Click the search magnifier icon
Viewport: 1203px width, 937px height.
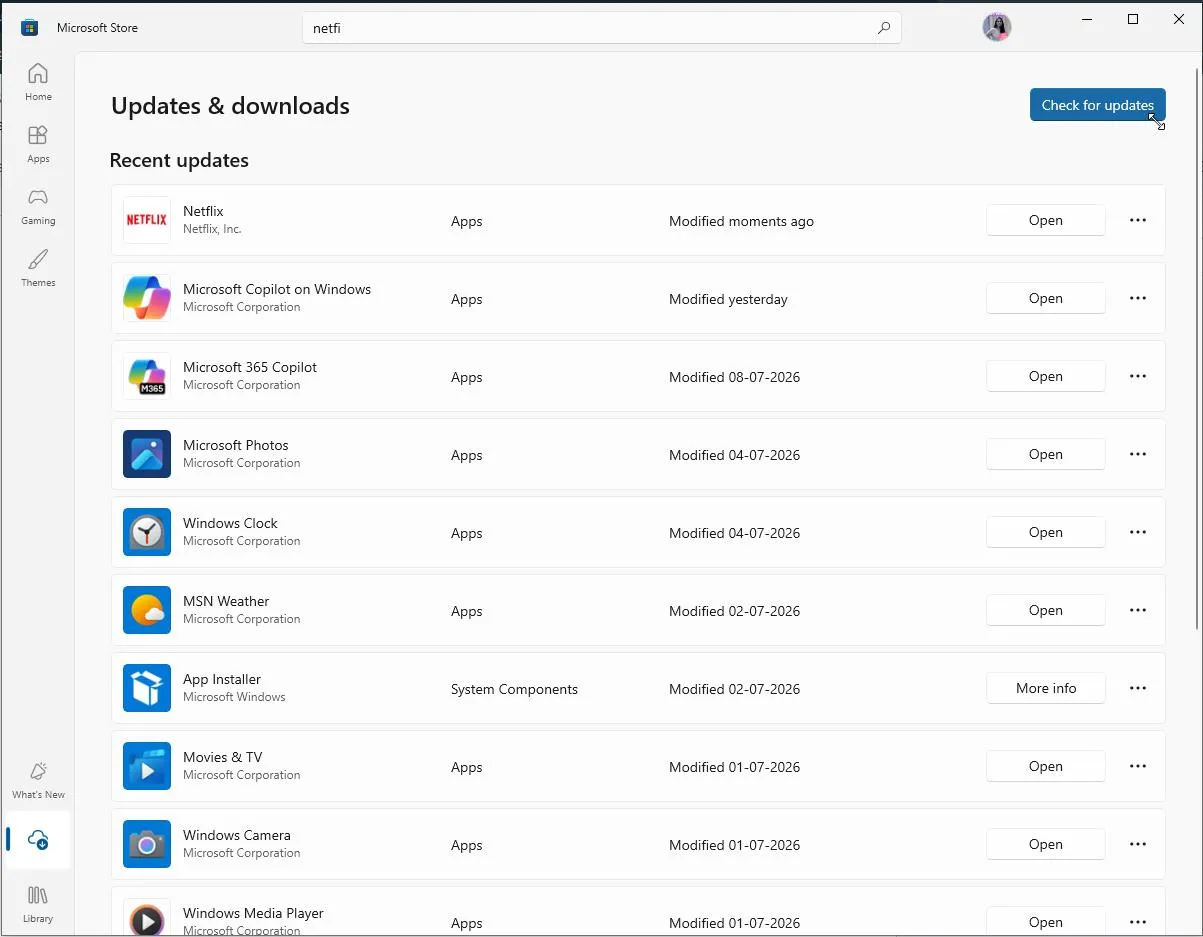883,28
